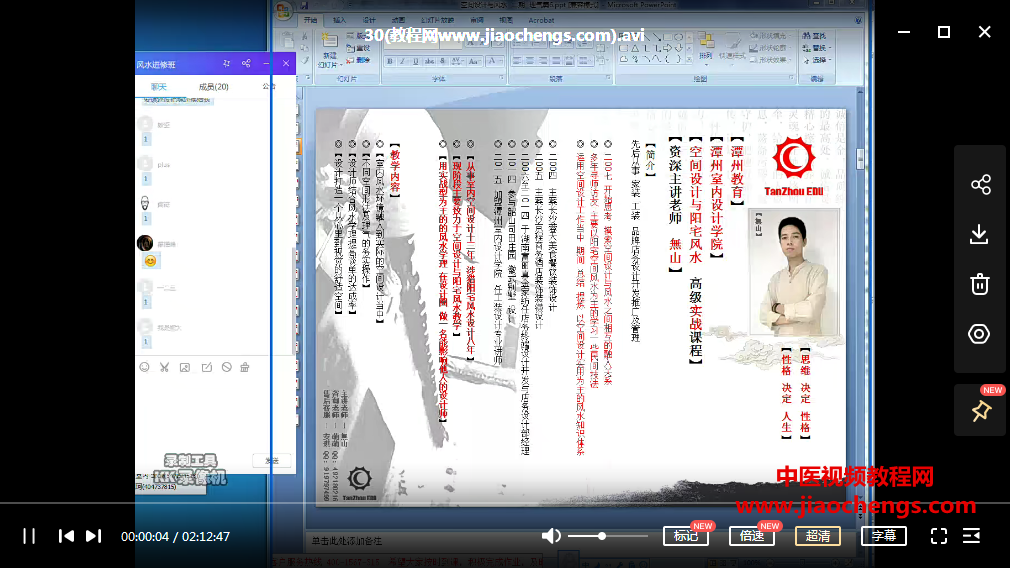Seek along the video progress bar
Image resolution: width=1010 pixels, height=568 pixels.
(505, 503)
